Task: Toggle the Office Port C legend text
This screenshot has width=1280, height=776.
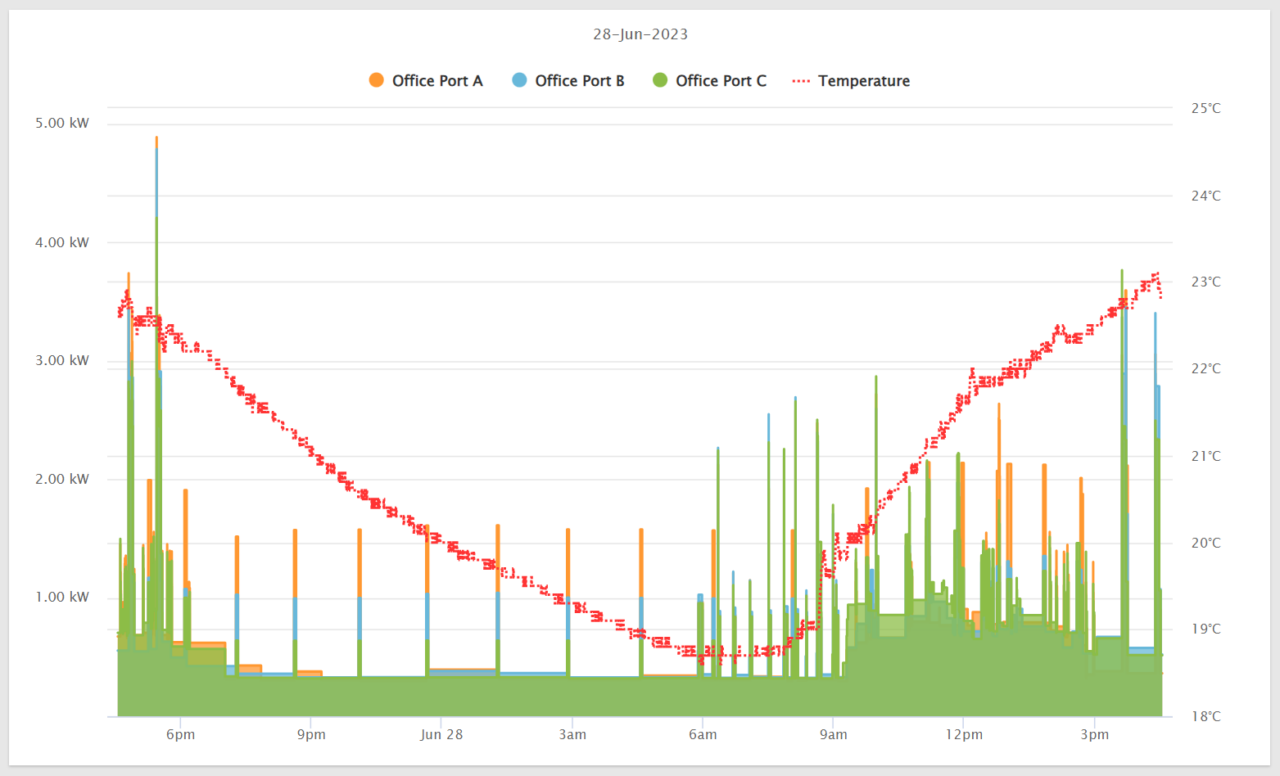Action: (721, 81)
